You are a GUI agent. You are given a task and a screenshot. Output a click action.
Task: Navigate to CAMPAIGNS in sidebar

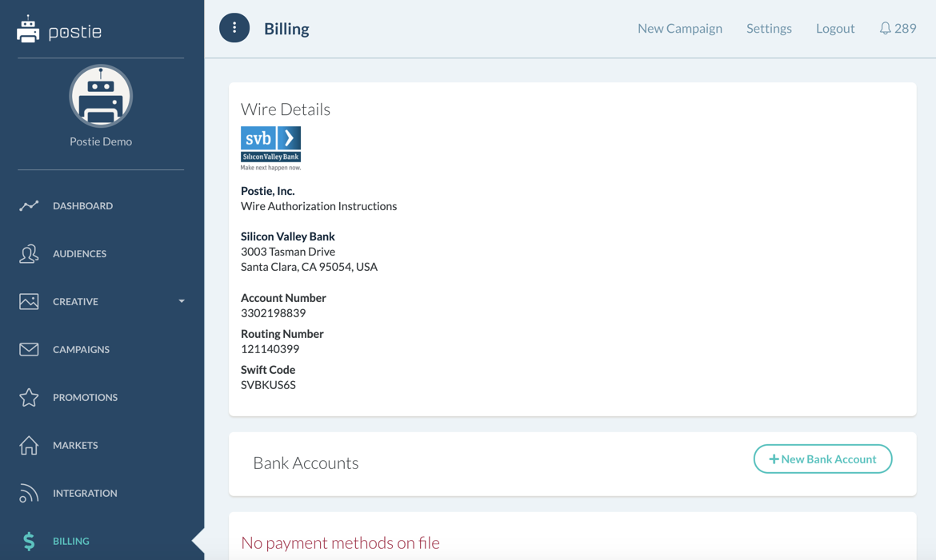click(x=81, y=349)
